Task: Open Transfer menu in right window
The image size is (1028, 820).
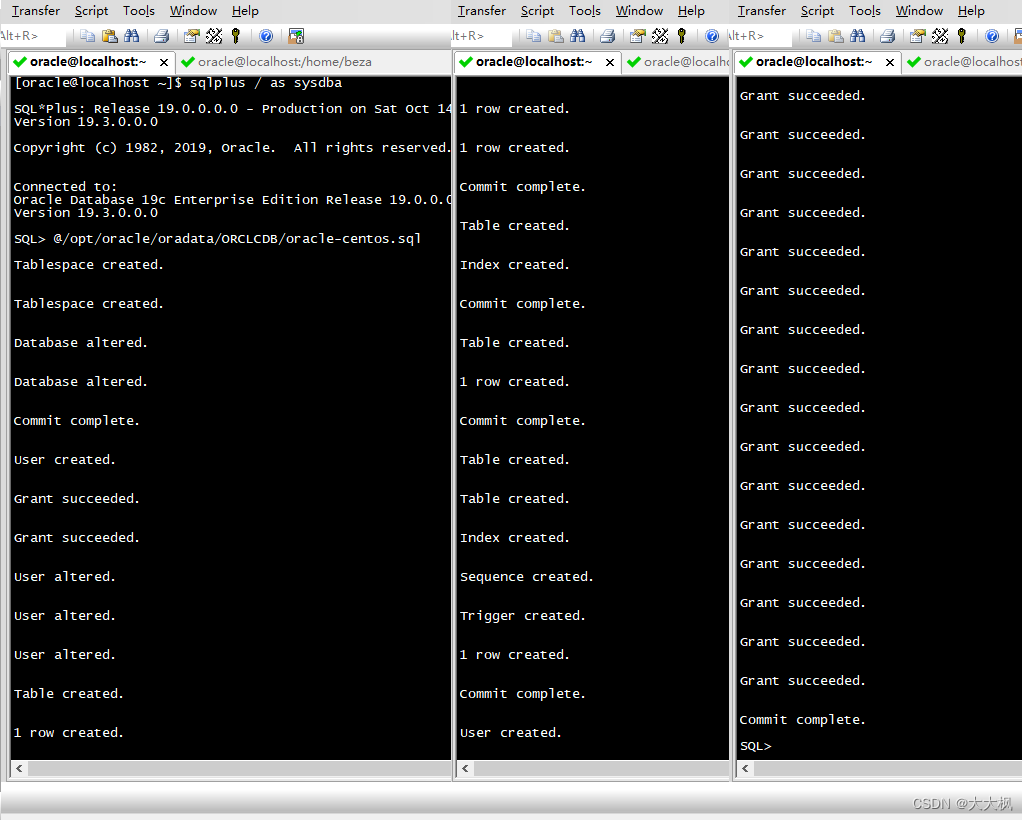Action: (762, 11)
